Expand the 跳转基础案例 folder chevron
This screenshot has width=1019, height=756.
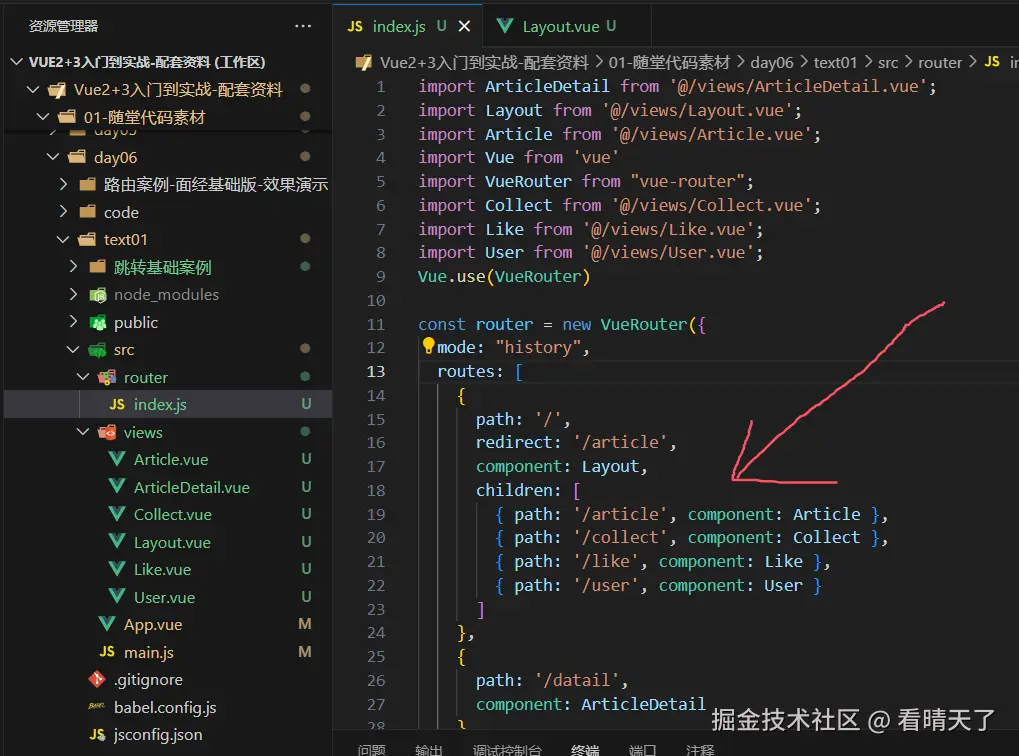tap(73, 267)
